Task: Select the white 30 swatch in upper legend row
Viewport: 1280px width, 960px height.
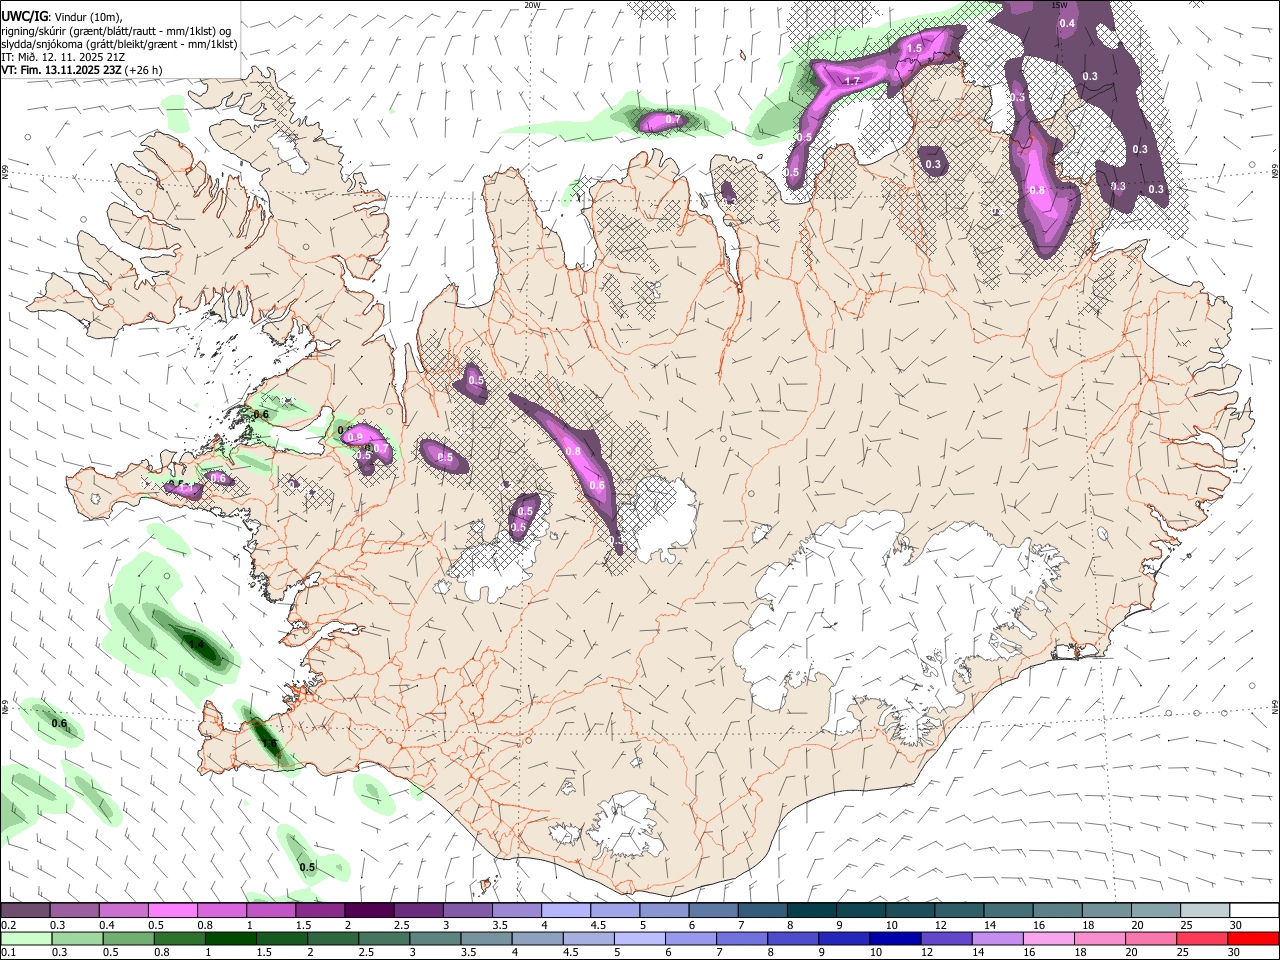Action: click(x=1253, y=910)
